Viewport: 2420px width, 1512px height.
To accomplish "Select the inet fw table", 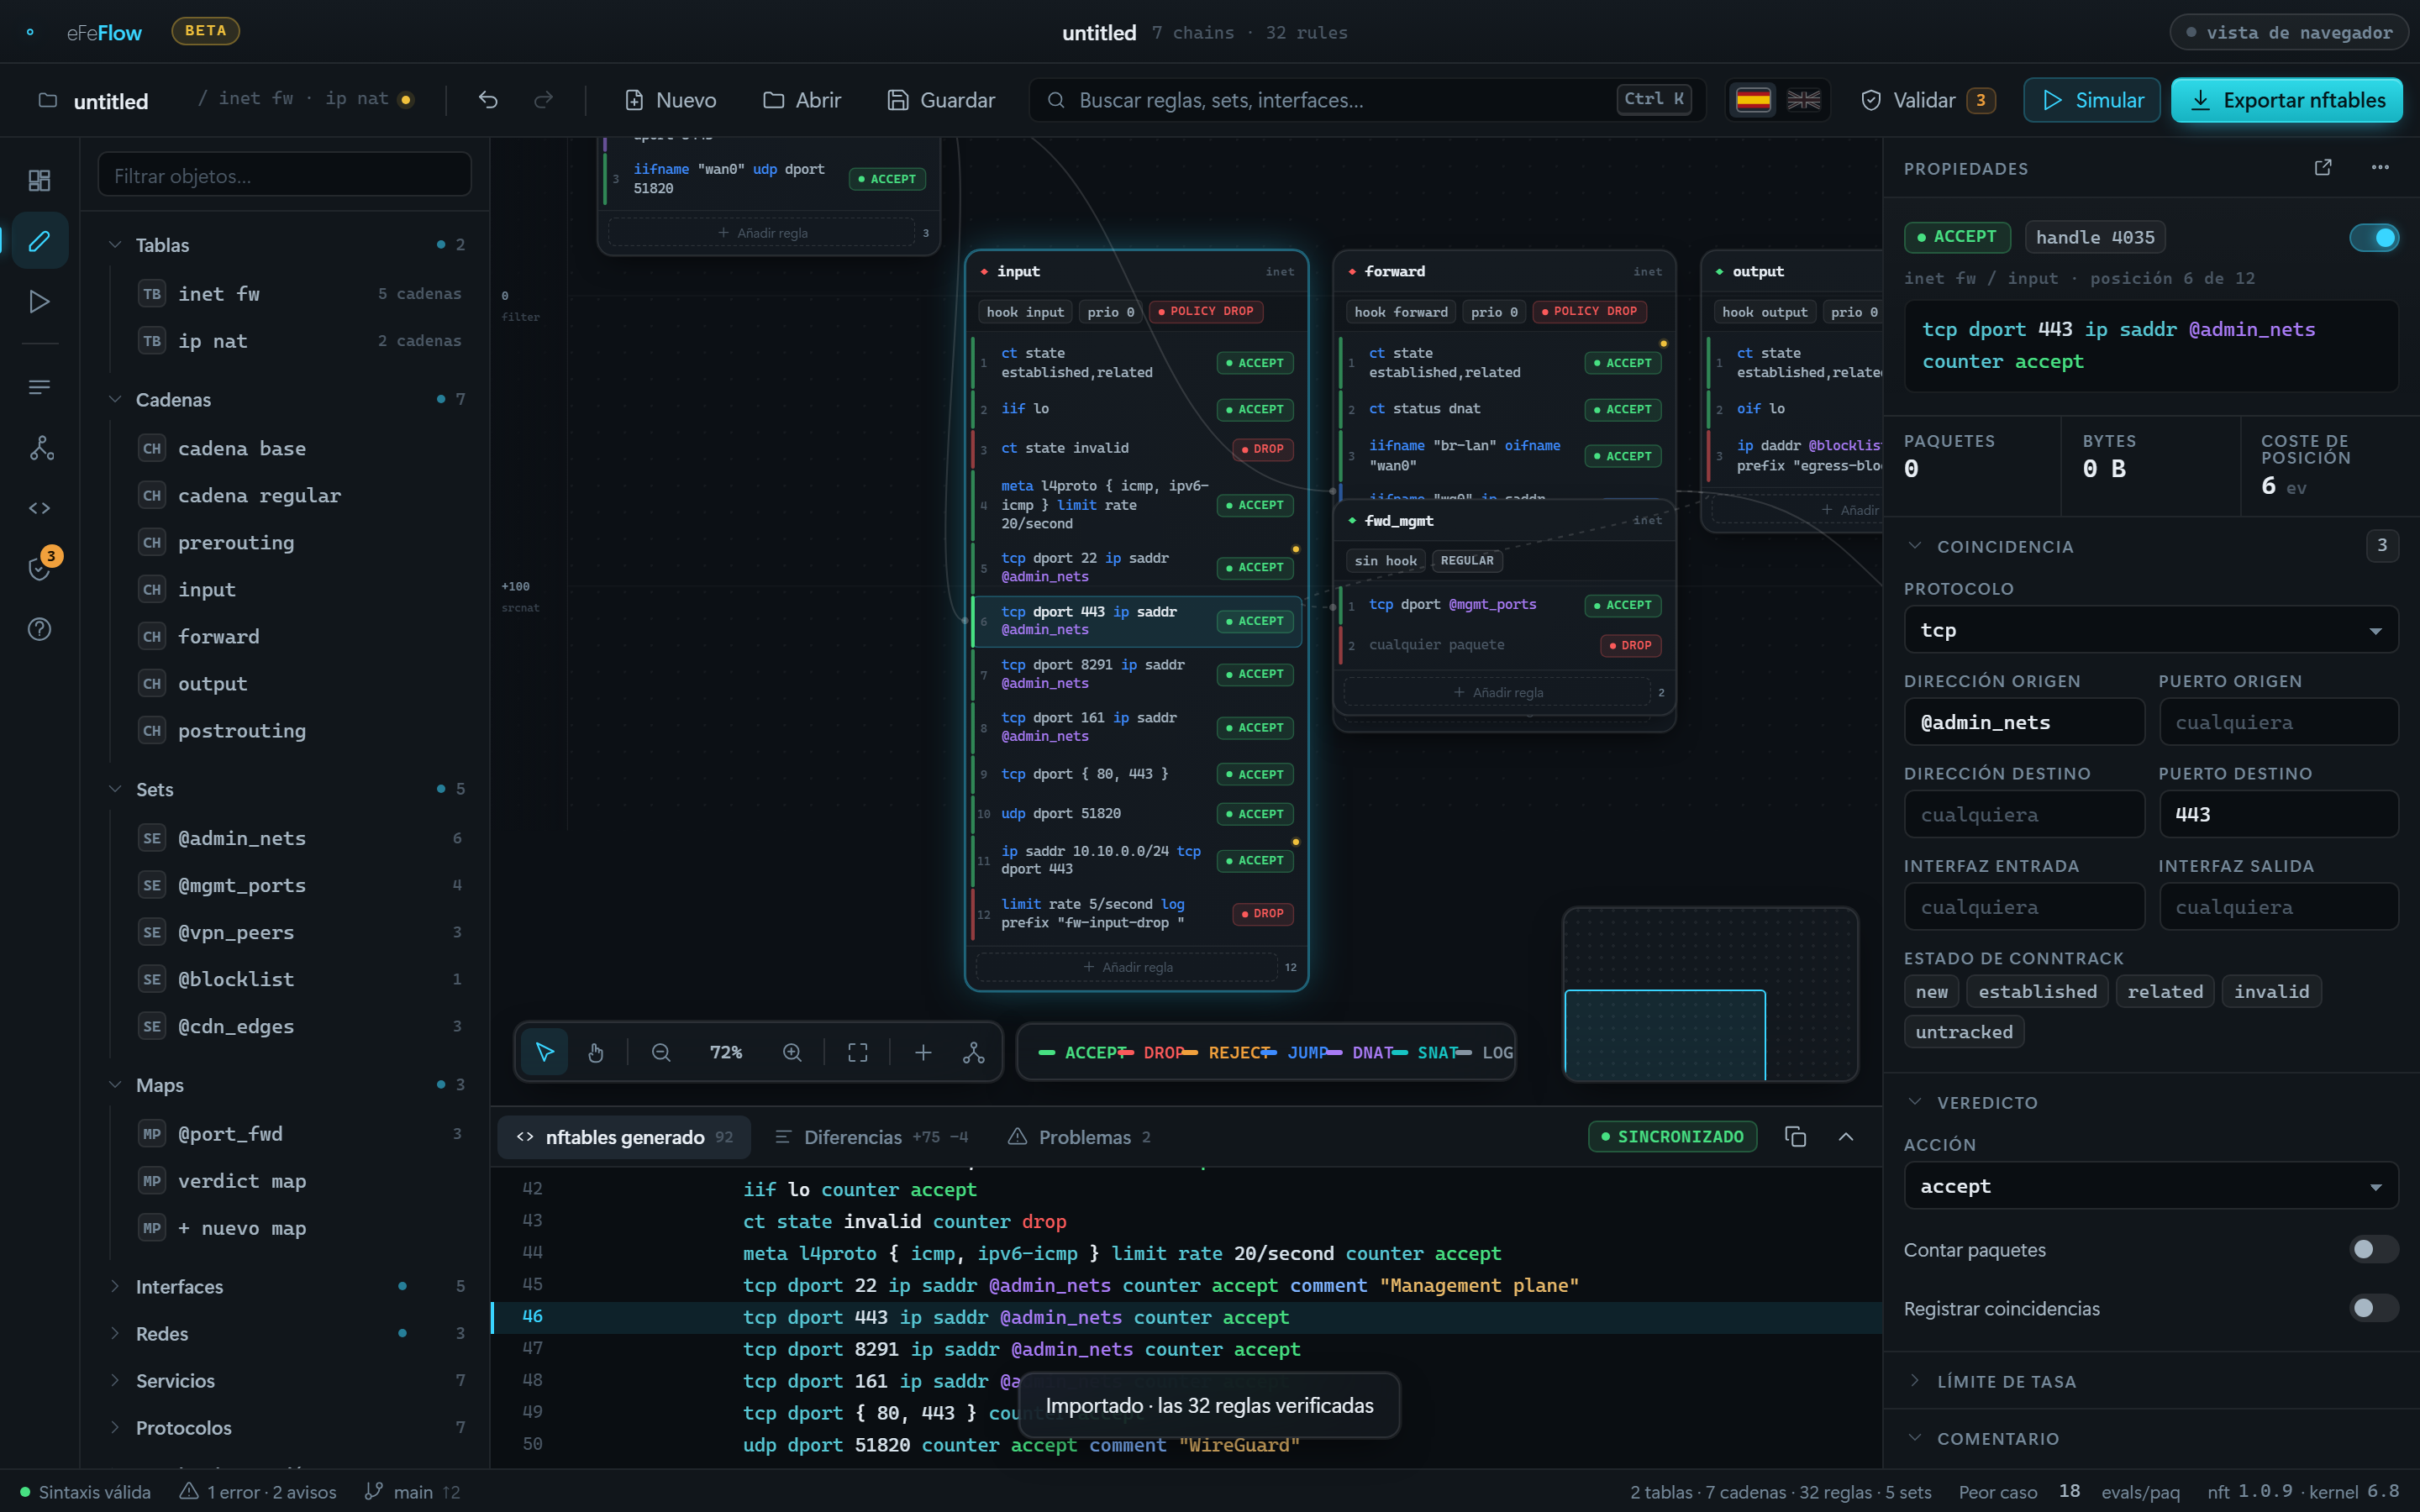I will pyautogui.click(x=299, y=294).
